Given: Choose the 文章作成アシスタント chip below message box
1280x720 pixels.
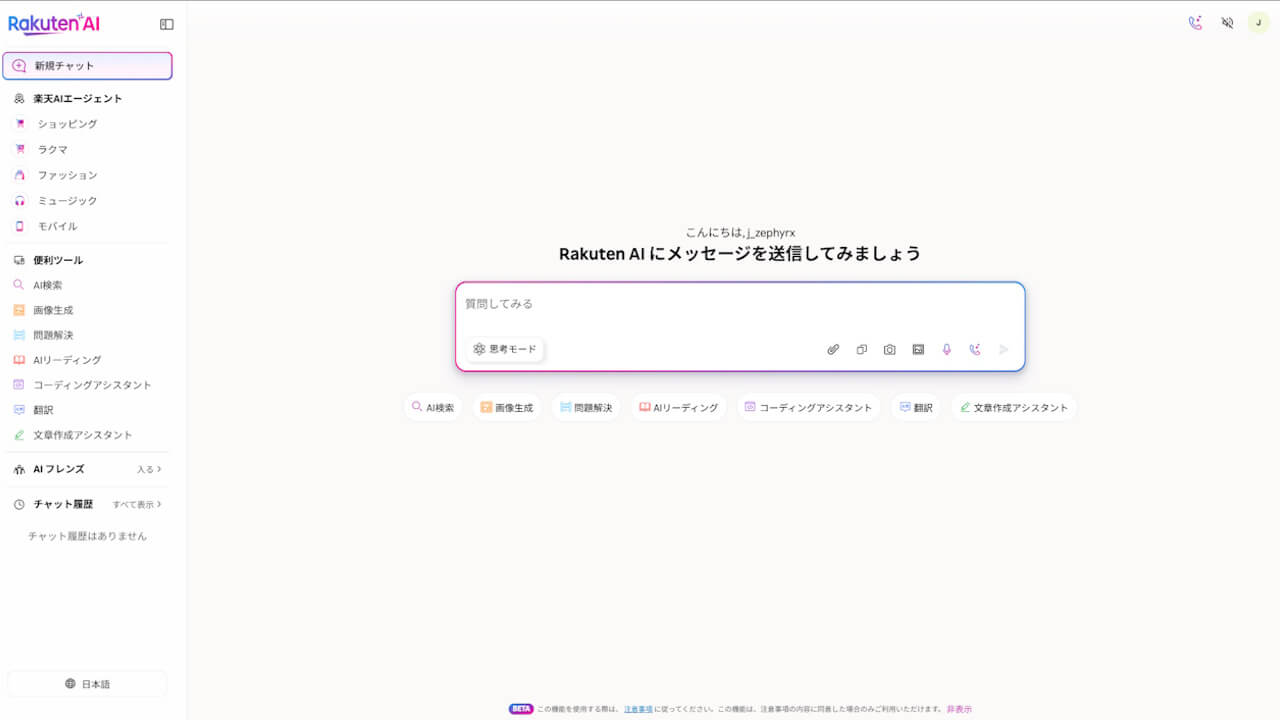Looking at the screenshot, I should click(1014, 408).
